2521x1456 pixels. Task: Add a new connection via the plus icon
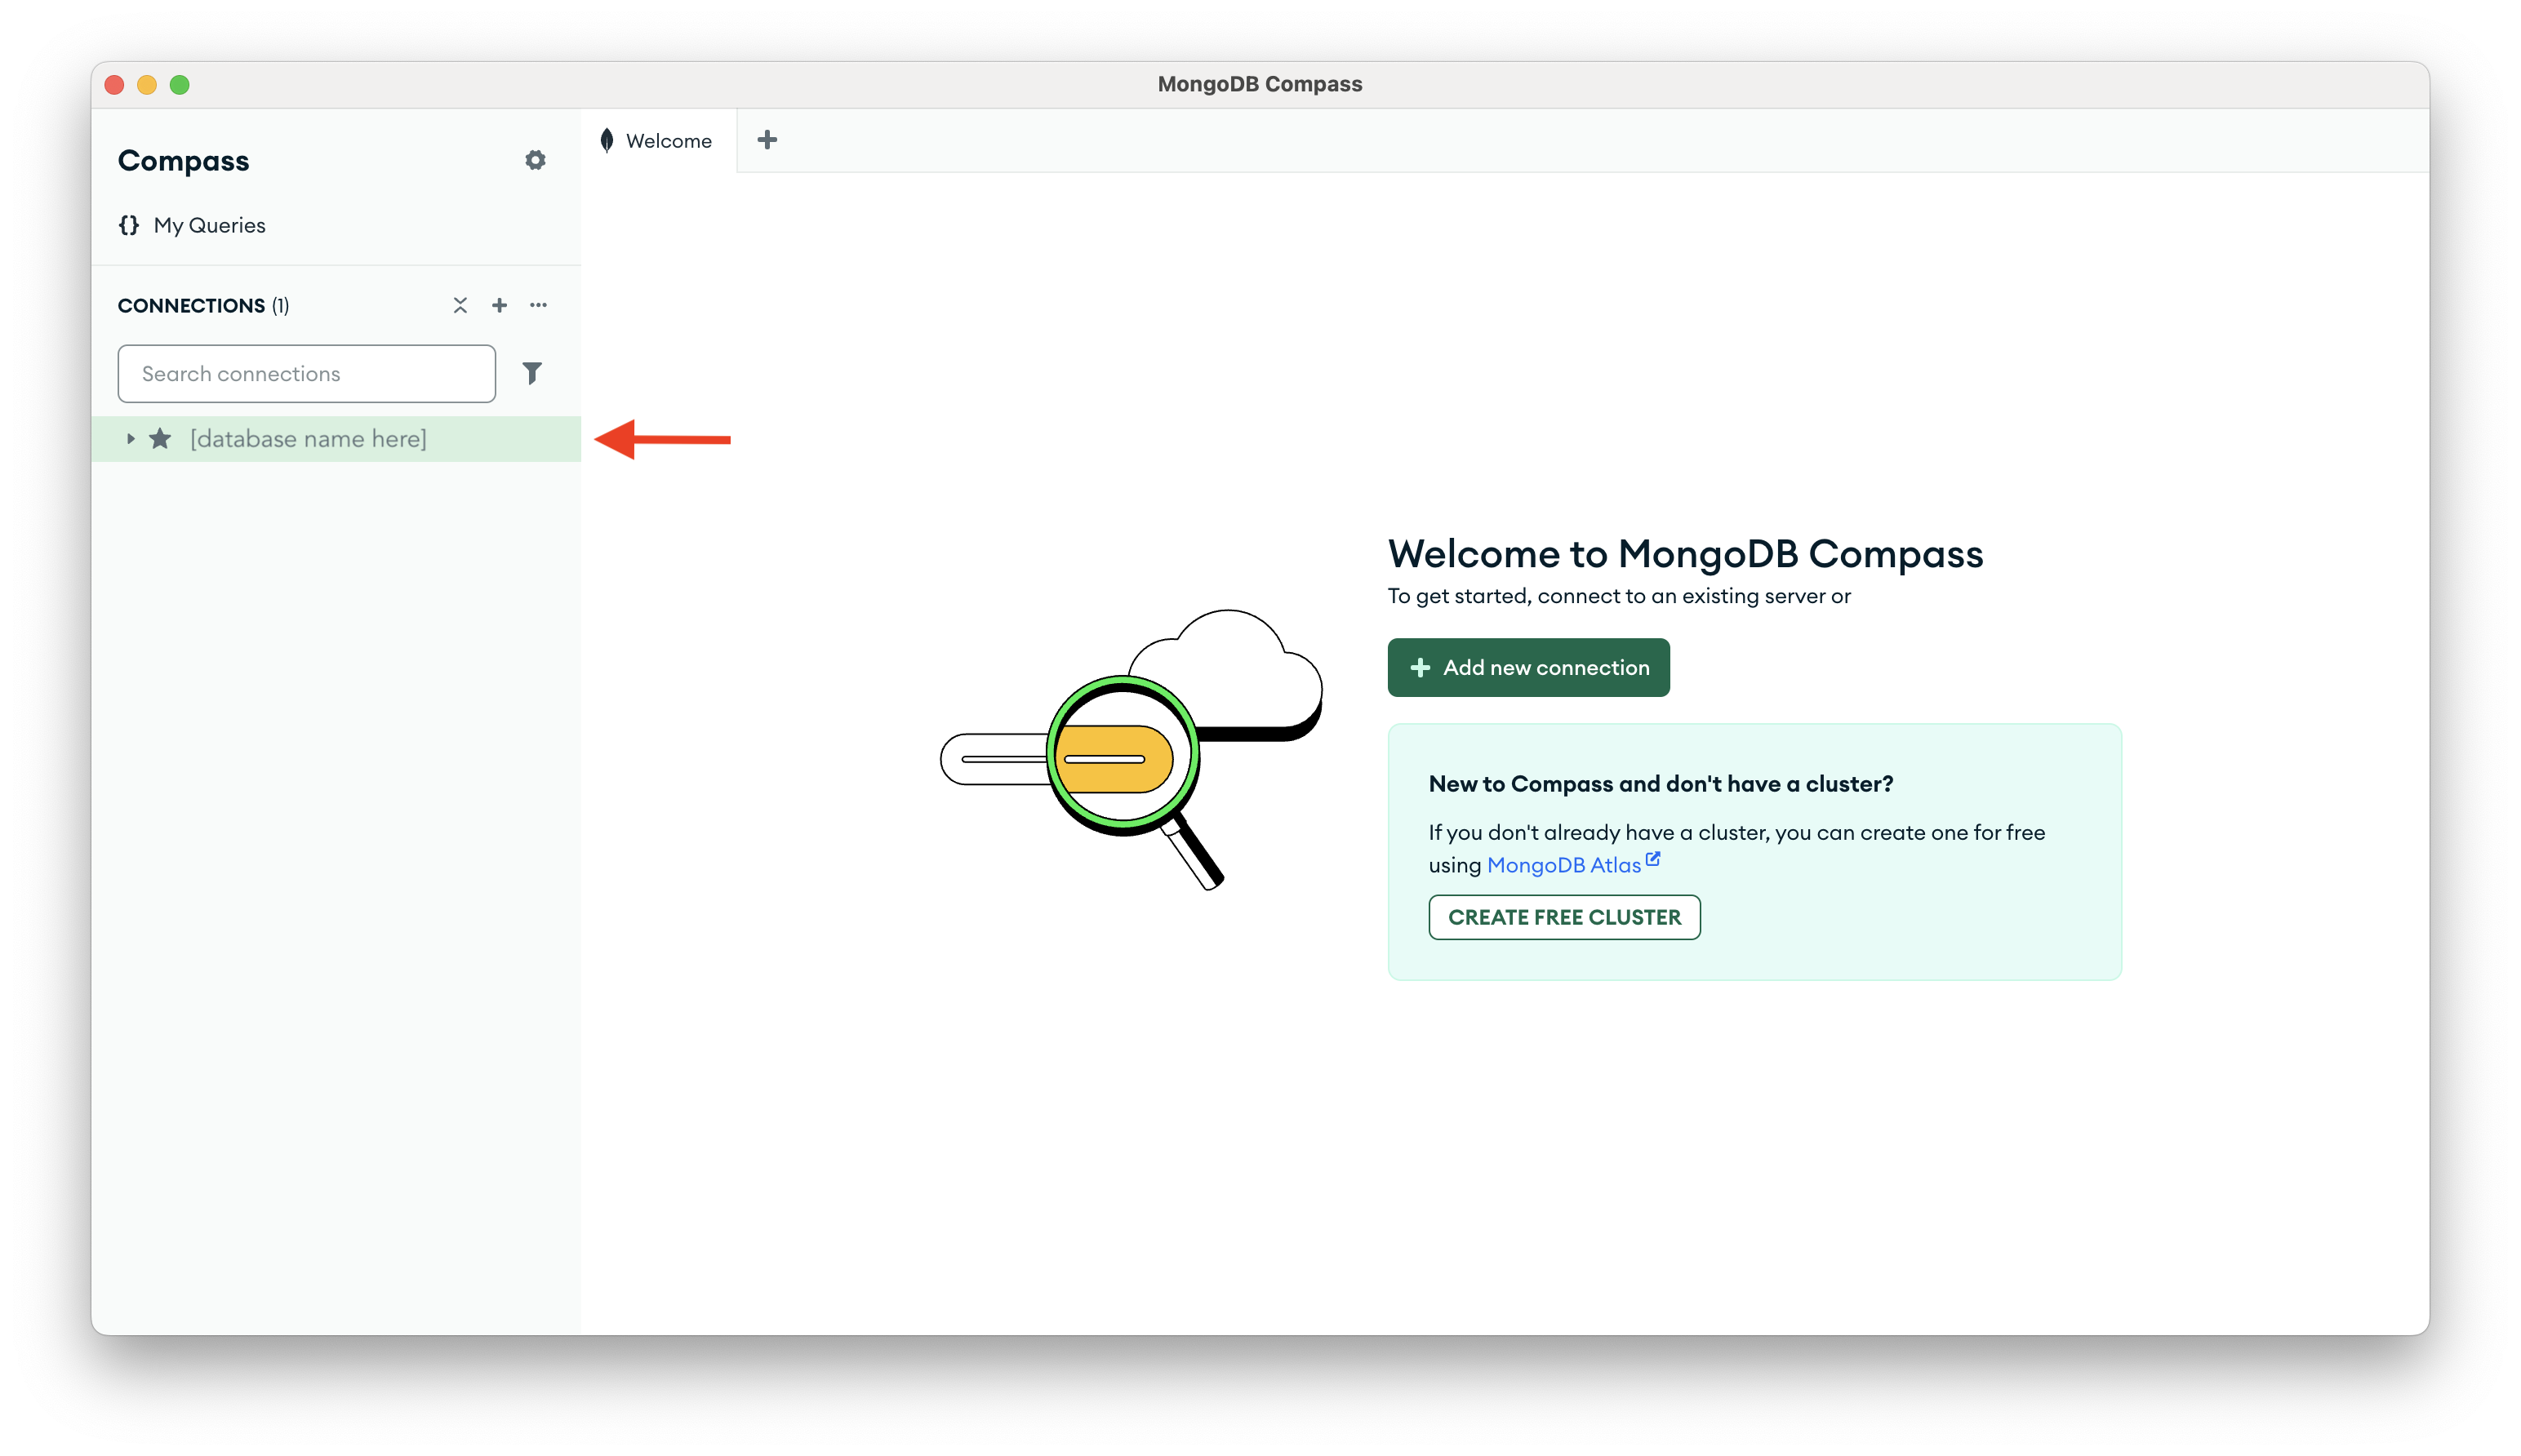(x=500, y=305)
